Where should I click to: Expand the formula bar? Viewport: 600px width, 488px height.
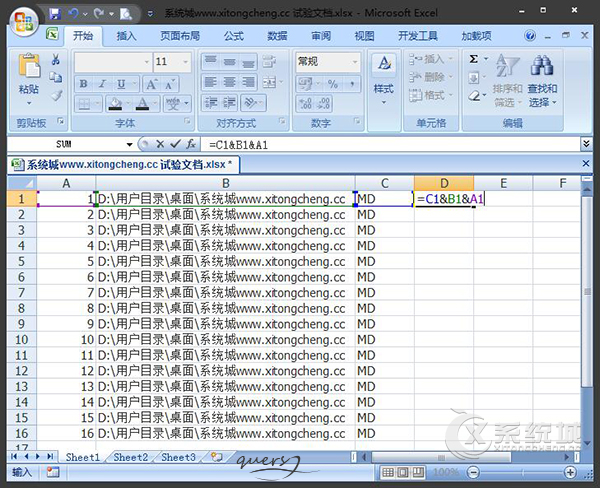click(x=586, y=144)
